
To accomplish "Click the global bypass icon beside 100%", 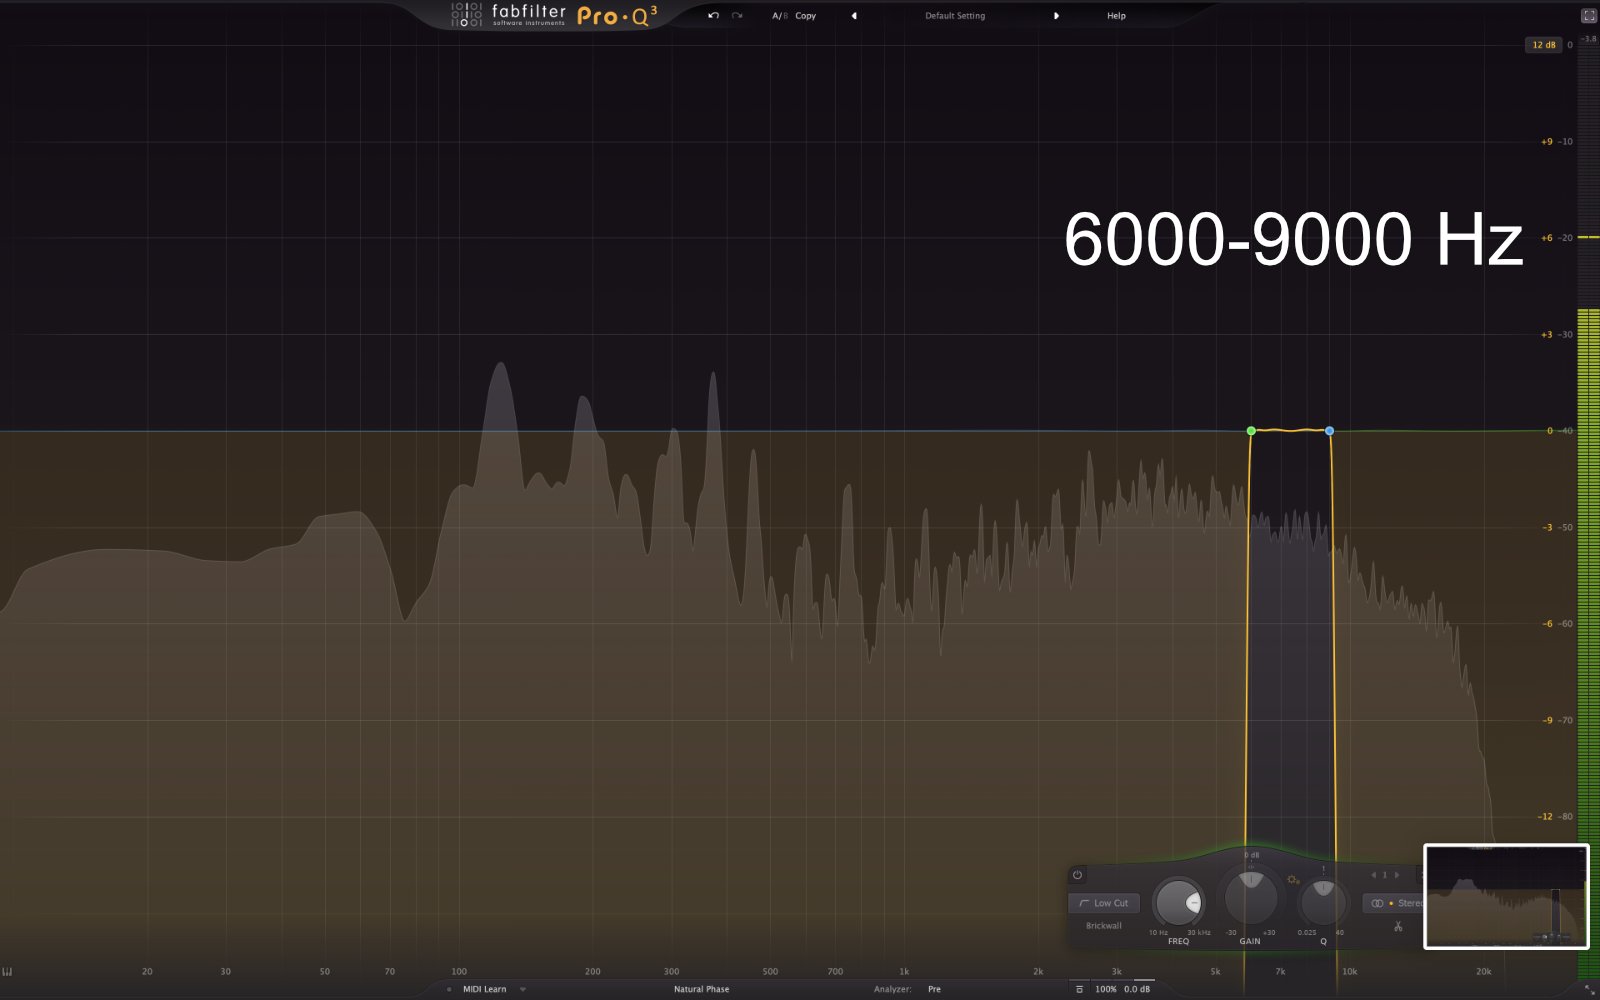I will tap(1079, 989).
